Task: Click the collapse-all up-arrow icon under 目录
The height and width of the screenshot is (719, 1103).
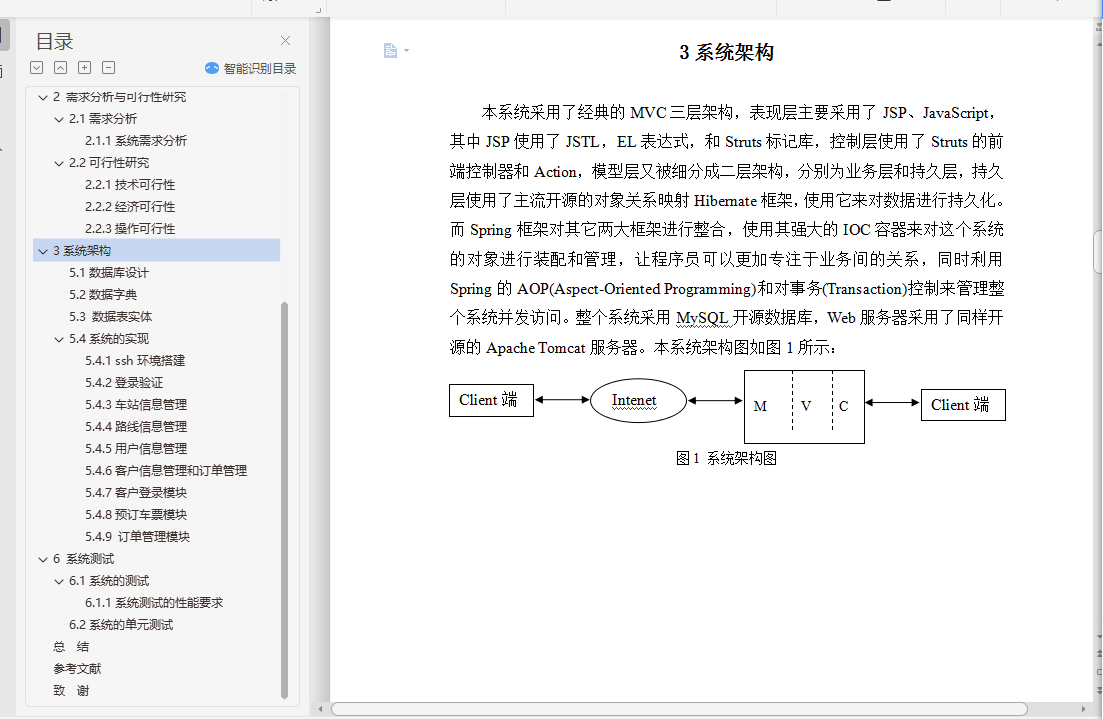Action: [61, 68]
